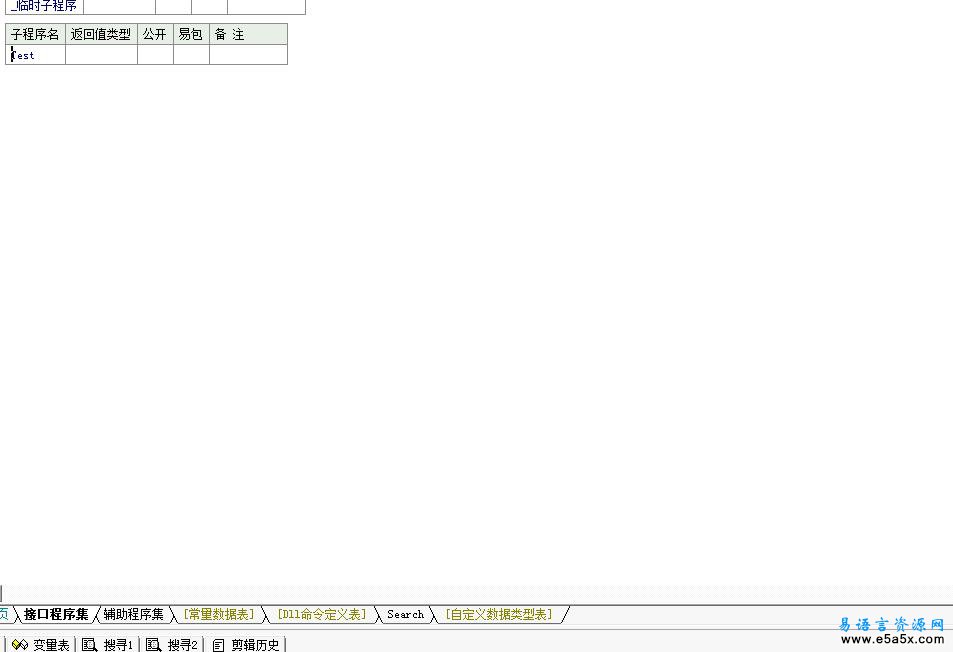The width and height of the screenshot is (953, 652).
Task: Open the [自定义数据类型表] tab
Action: pyautogui.click(x=498, y=614)
